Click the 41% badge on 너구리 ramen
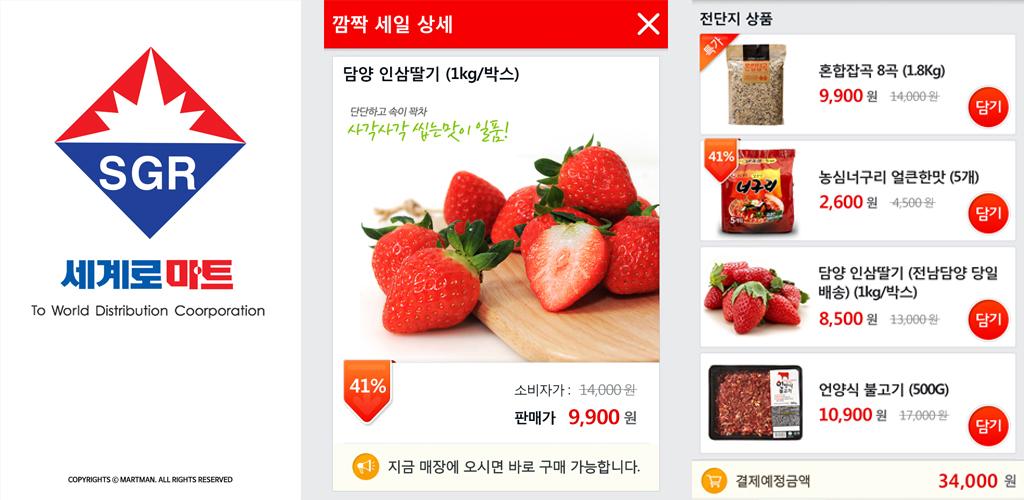The image size is (1024, 500). tap(720, 161)
